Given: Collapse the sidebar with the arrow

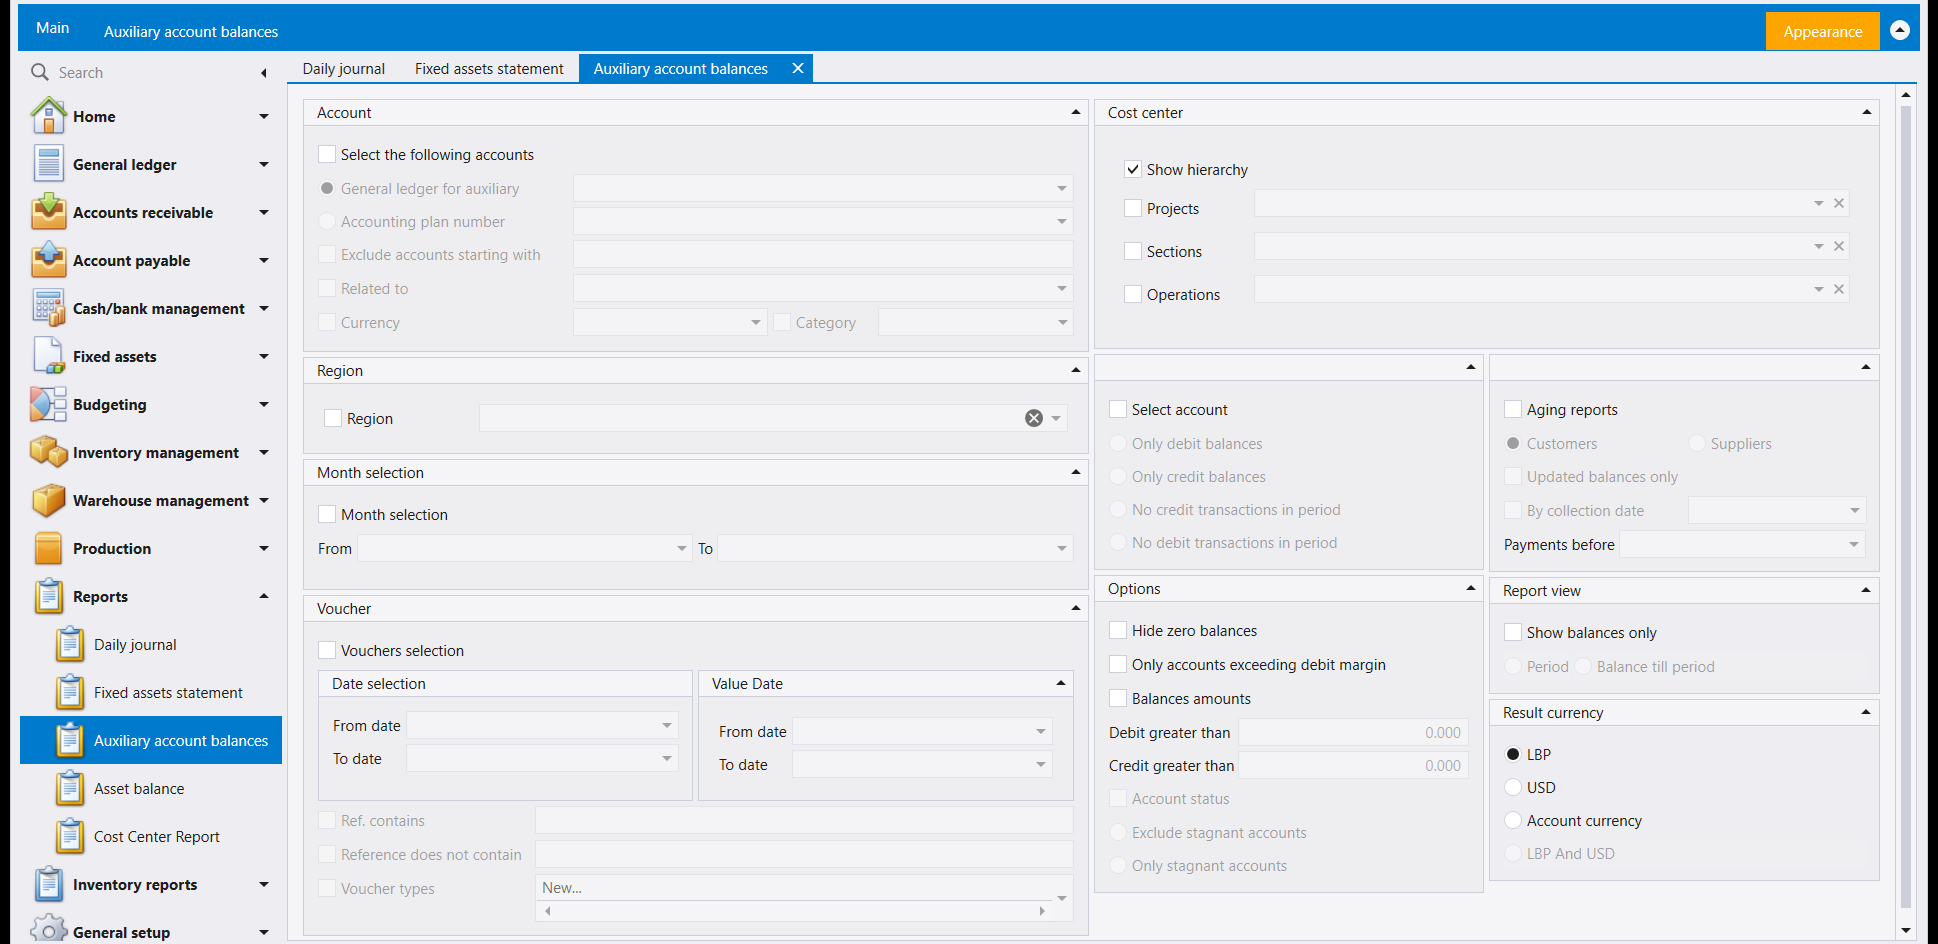Looking at the screenshot, I should [x=264, y=73].
